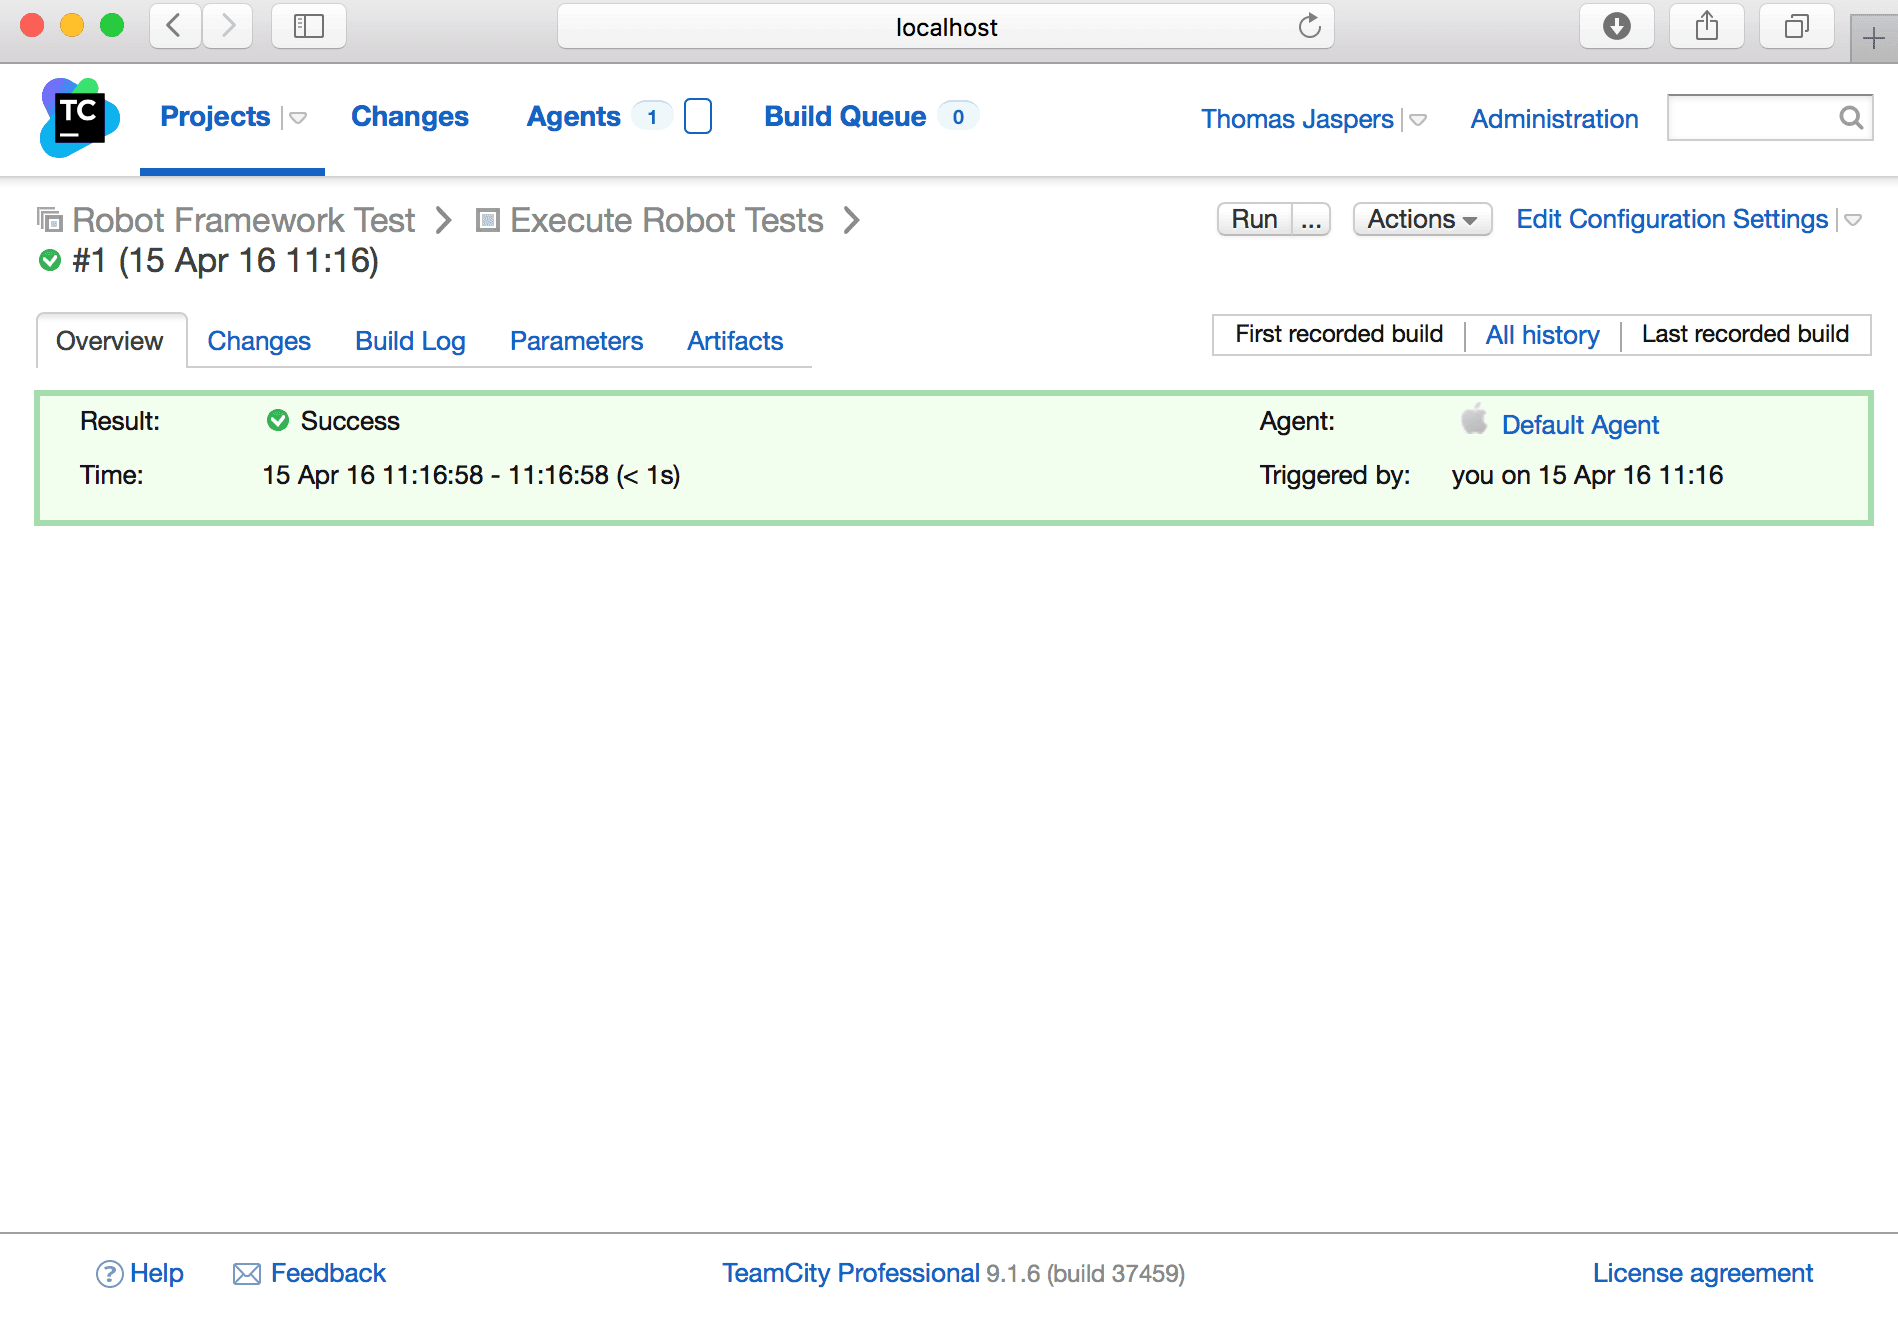Open the All history link
Image resolution: width=1898 pixels, height=1322 pixels.
point(1542,335)
